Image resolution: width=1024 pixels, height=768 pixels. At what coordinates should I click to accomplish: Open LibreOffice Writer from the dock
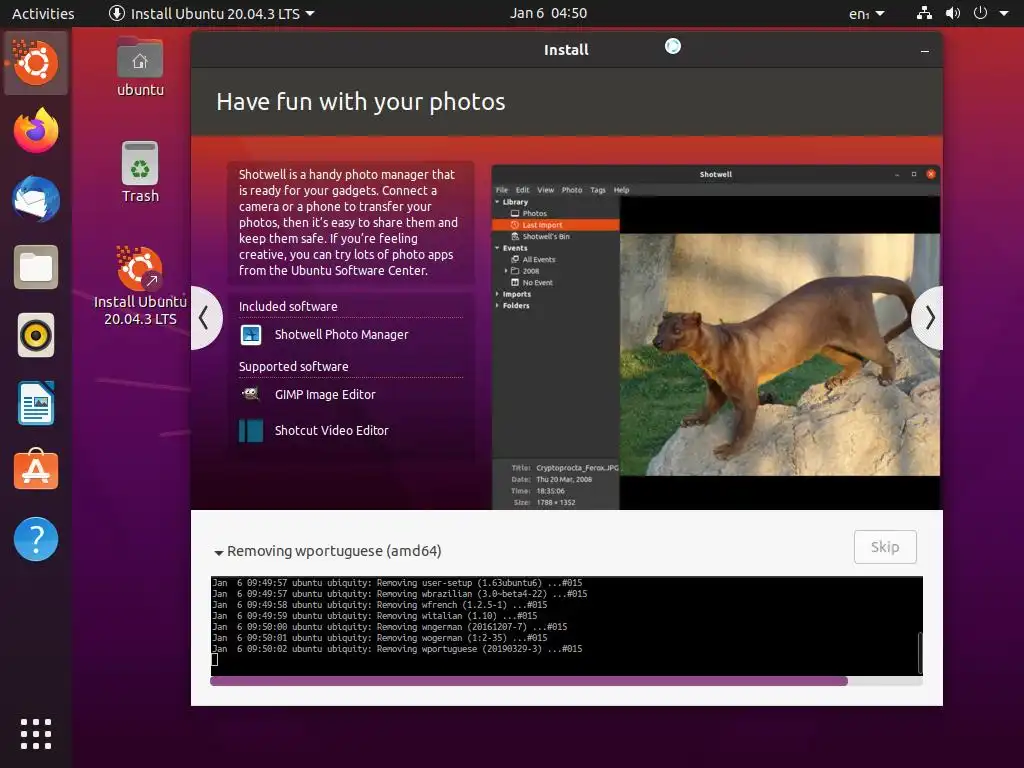[36, 403]
